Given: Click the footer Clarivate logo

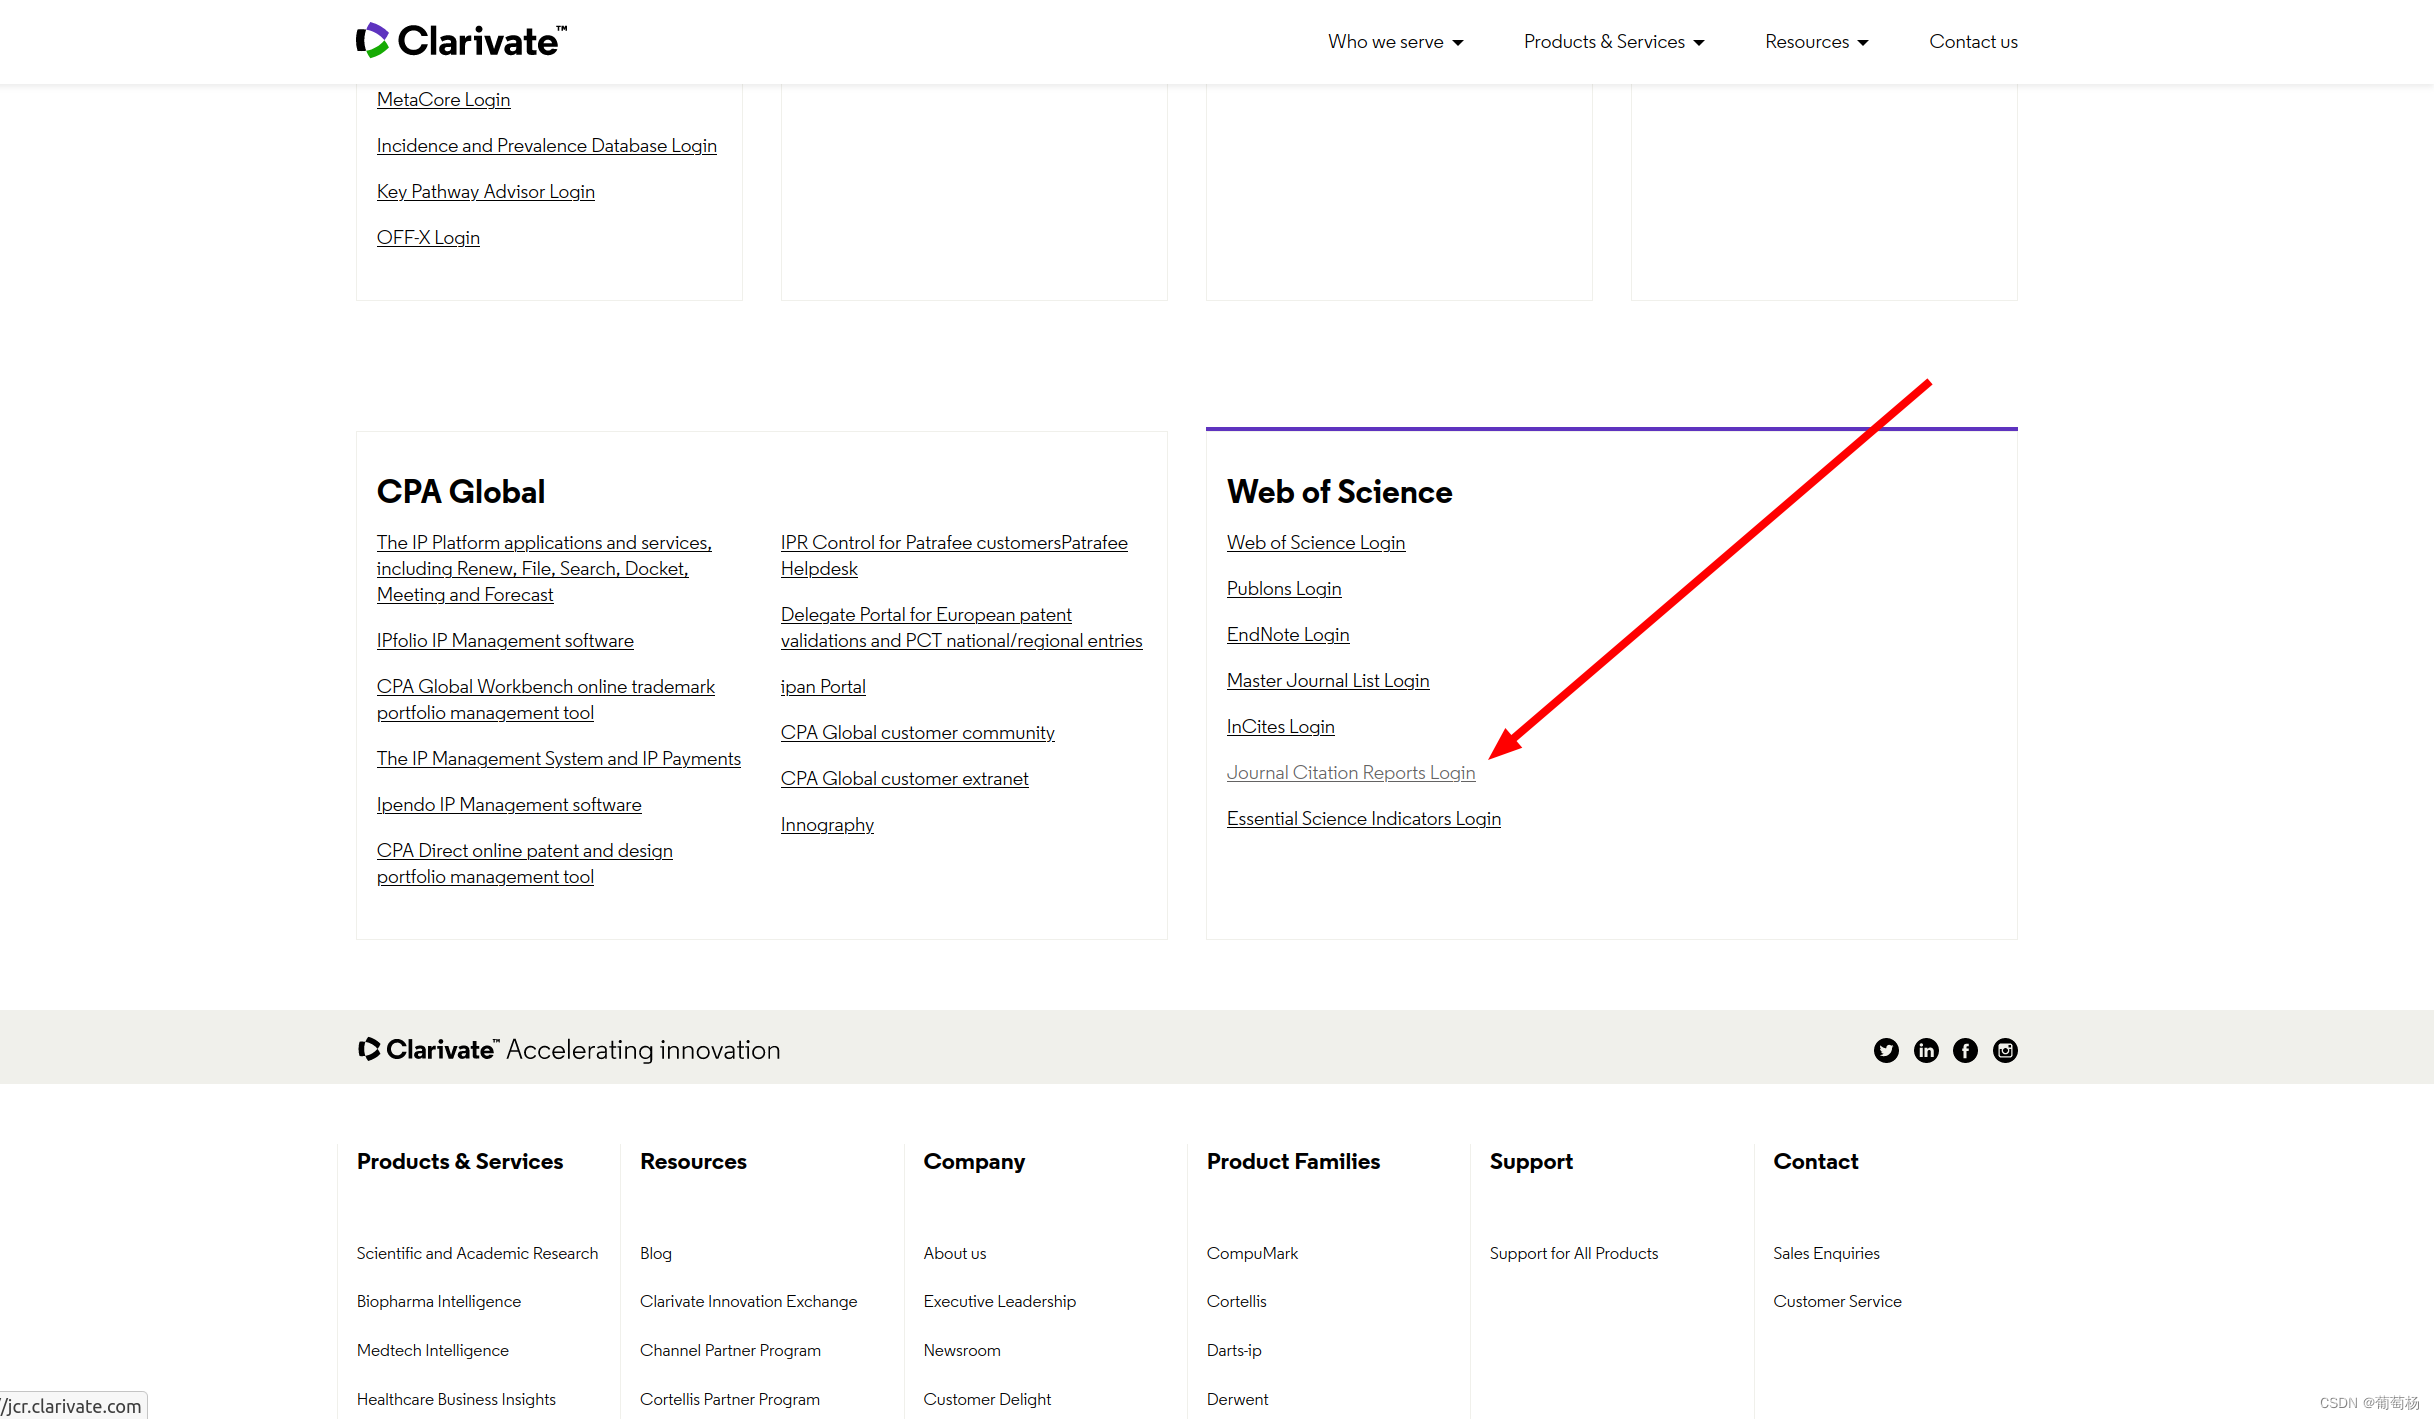Looking at the screenshot, I should tap(427, 1049).
